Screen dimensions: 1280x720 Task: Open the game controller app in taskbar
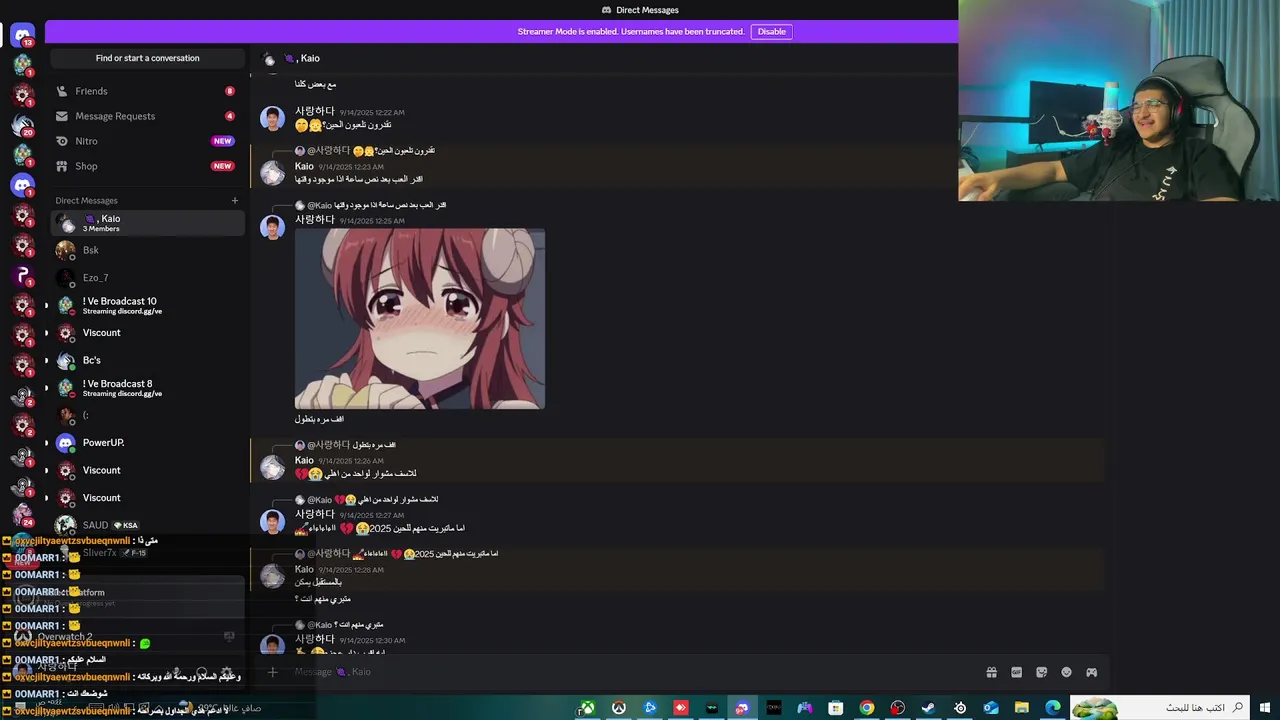[x=805, y=708]
